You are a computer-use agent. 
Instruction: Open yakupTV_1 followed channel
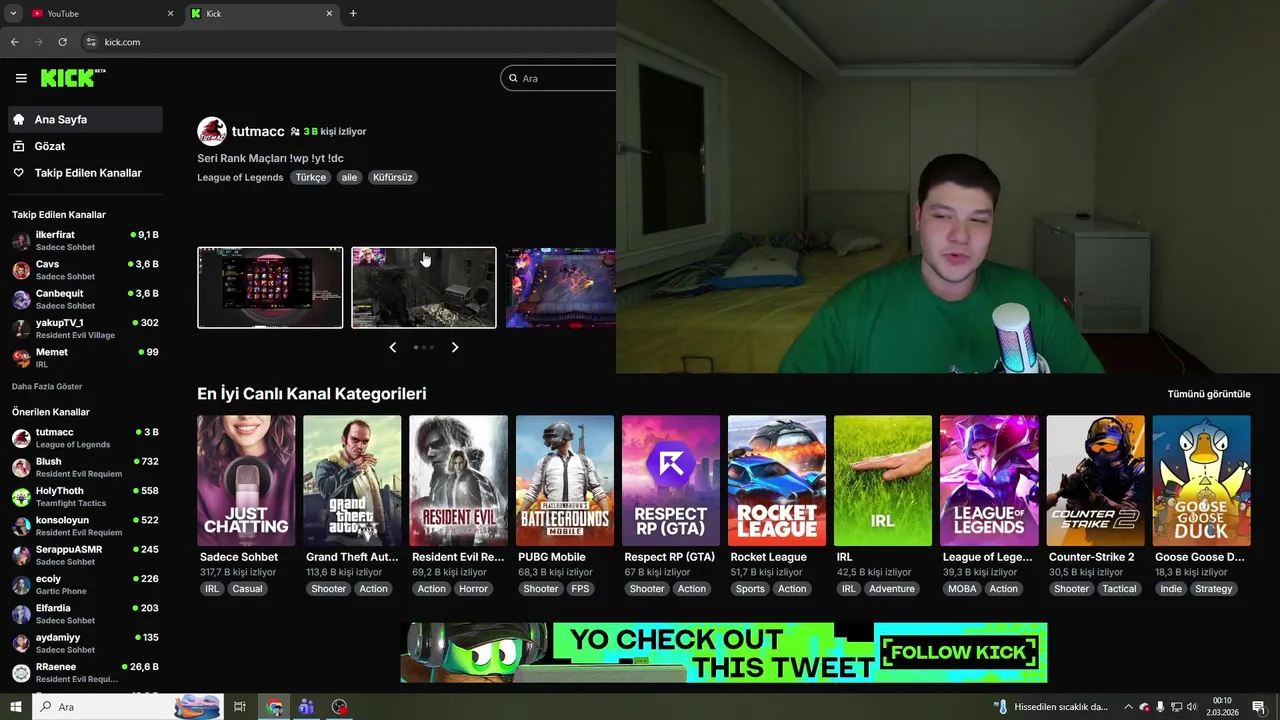(x=85, y=329)
